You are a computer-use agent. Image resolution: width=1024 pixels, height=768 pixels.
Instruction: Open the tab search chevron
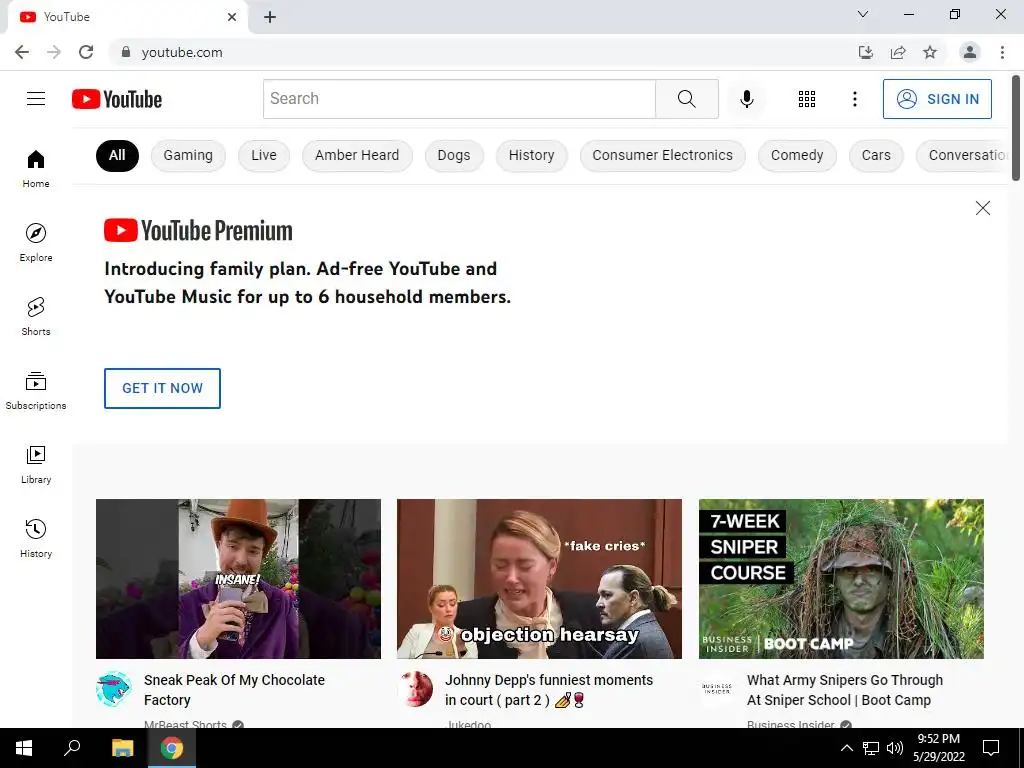tap(863, 14)
